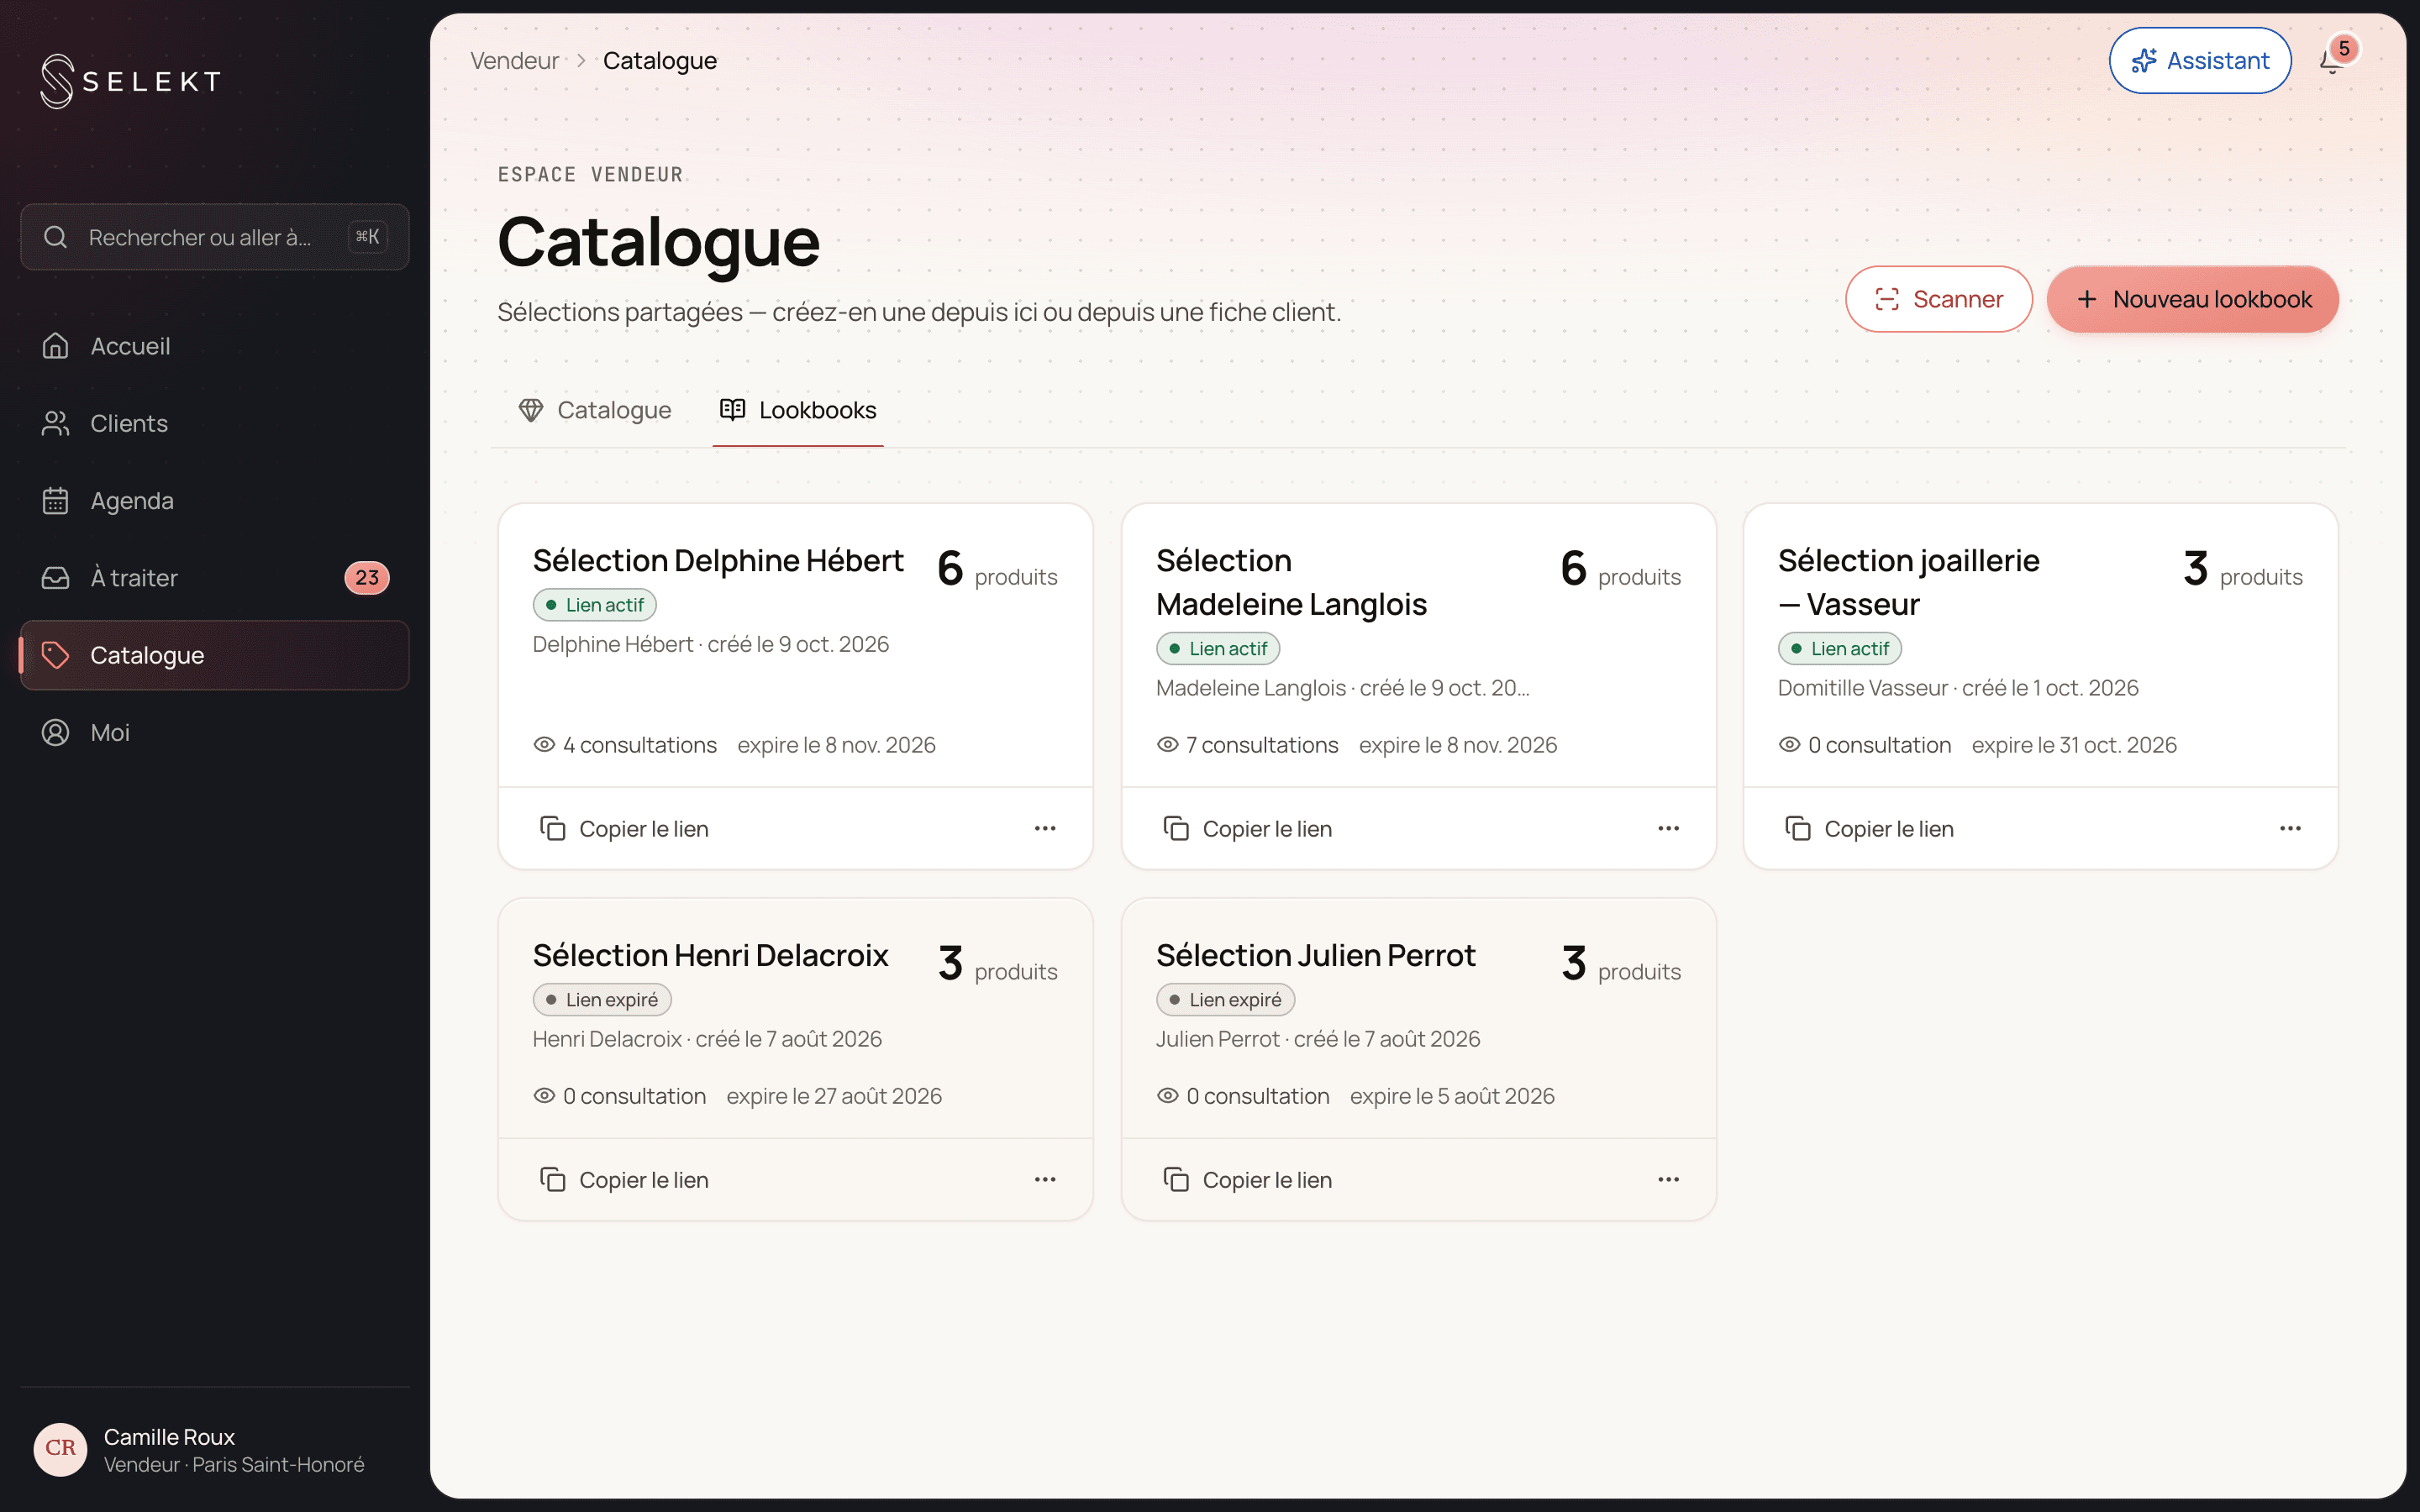Open Sélection Delphine Hébert title
Screen dimensions: 2420x1512
pyautogui.click(x=718, y=561)
